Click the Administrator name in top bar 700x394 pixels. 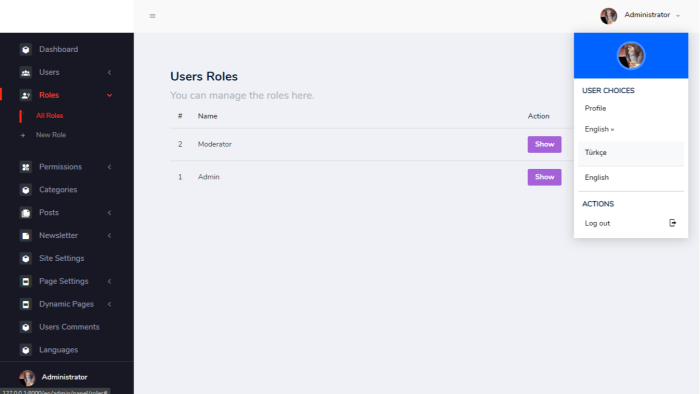pyautogui.click(x=647, y=15)
